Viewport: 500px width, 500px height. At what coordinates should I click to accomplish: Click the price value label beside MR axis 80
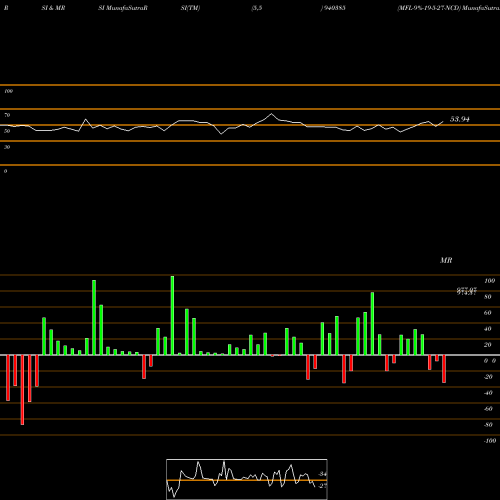tap(467, 292)
